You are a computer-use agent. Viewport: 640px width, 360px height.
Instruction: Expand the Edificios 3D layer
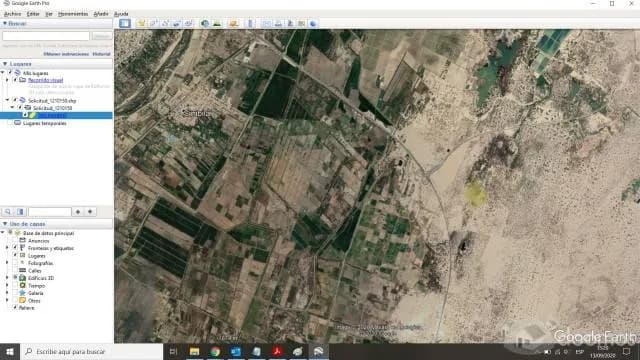point(7,278)
